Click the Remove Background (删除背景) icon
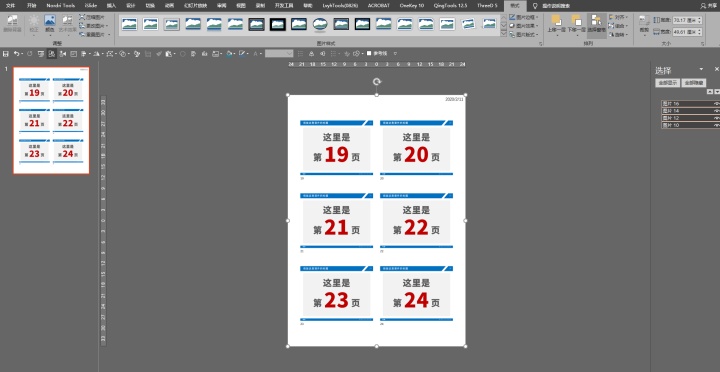Viewport: 720px width, 372px height. pyautogui.click(x=12, y=24)
